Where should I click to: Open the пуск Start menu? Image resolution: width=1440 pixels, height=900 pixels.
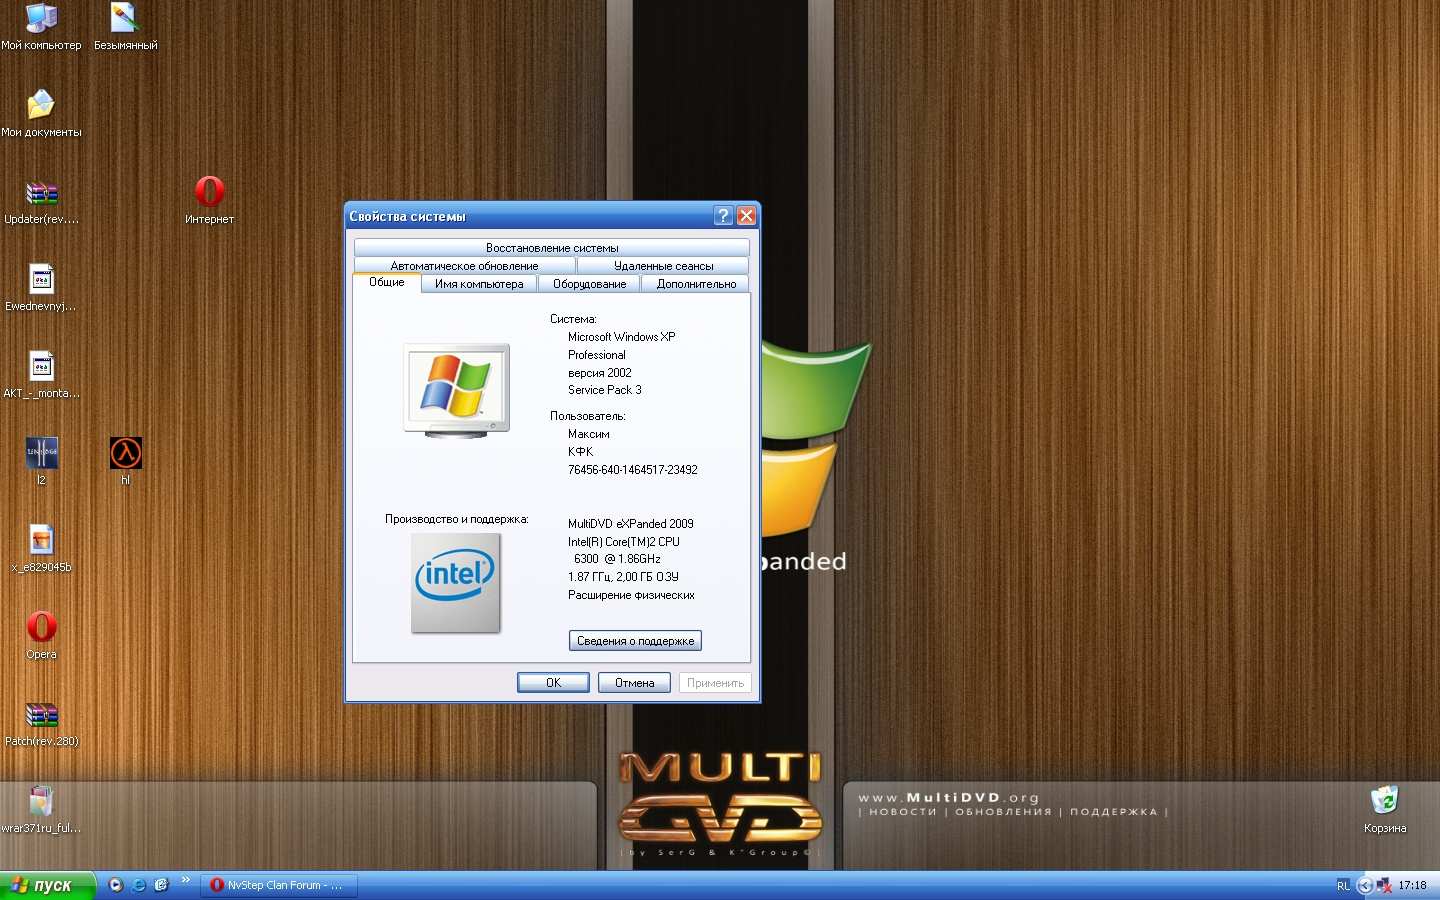point(46,885)
